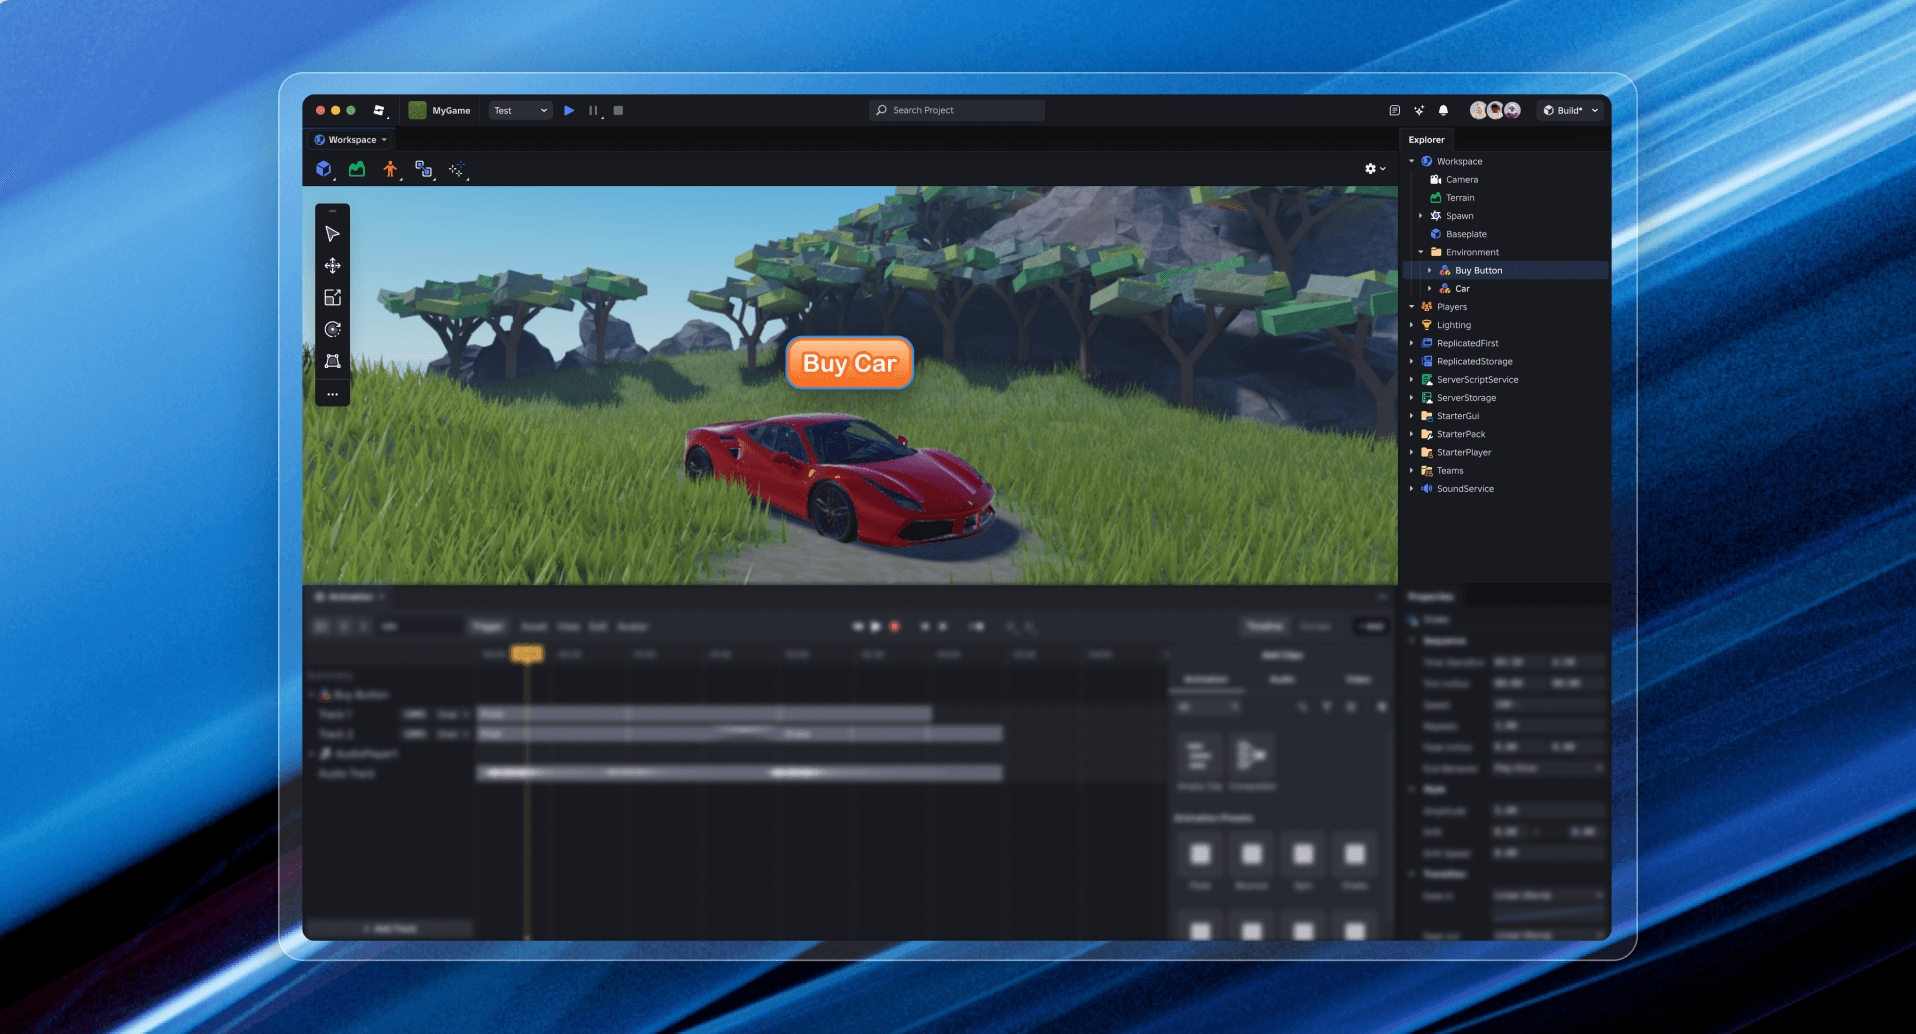Viewport: 1916px width, 1034px height.
Task: Open the AI assistant sparkle icon
Action: (1419, 110)
